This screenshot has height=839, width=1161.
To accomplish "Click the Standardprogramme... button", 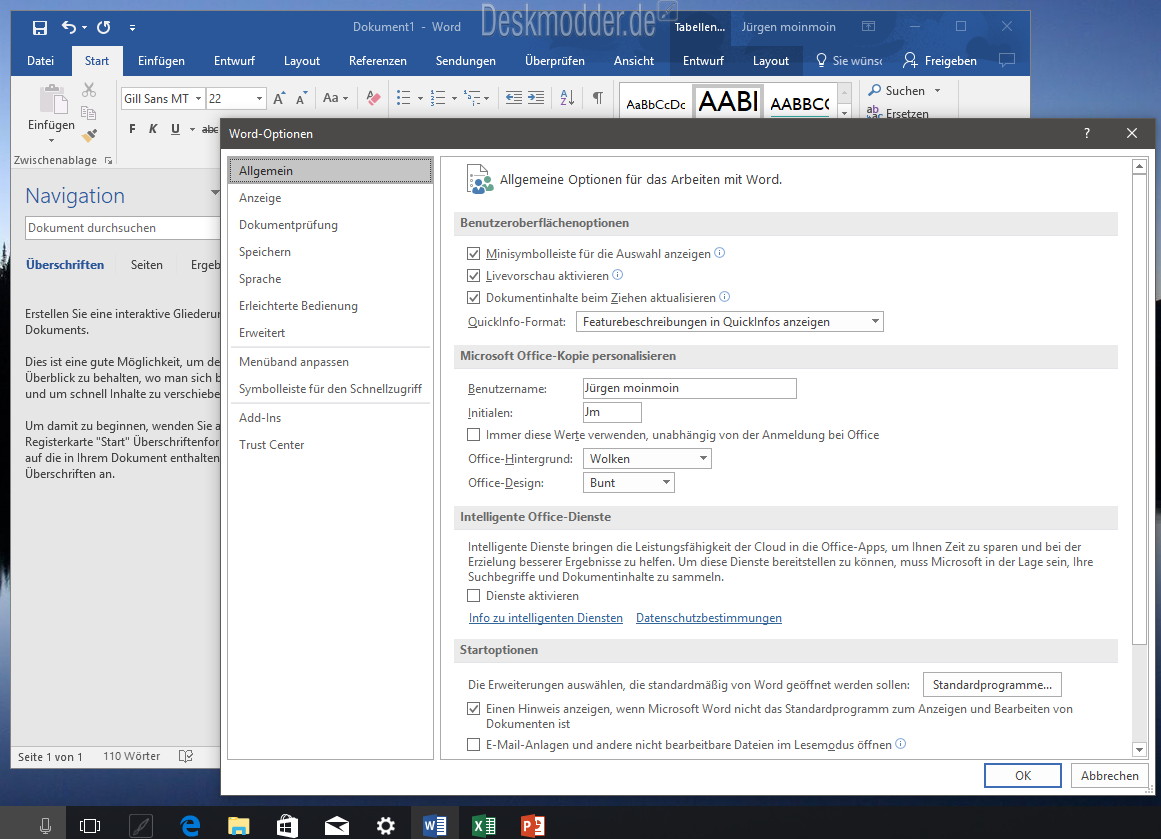I will click(x=992, y=685).
